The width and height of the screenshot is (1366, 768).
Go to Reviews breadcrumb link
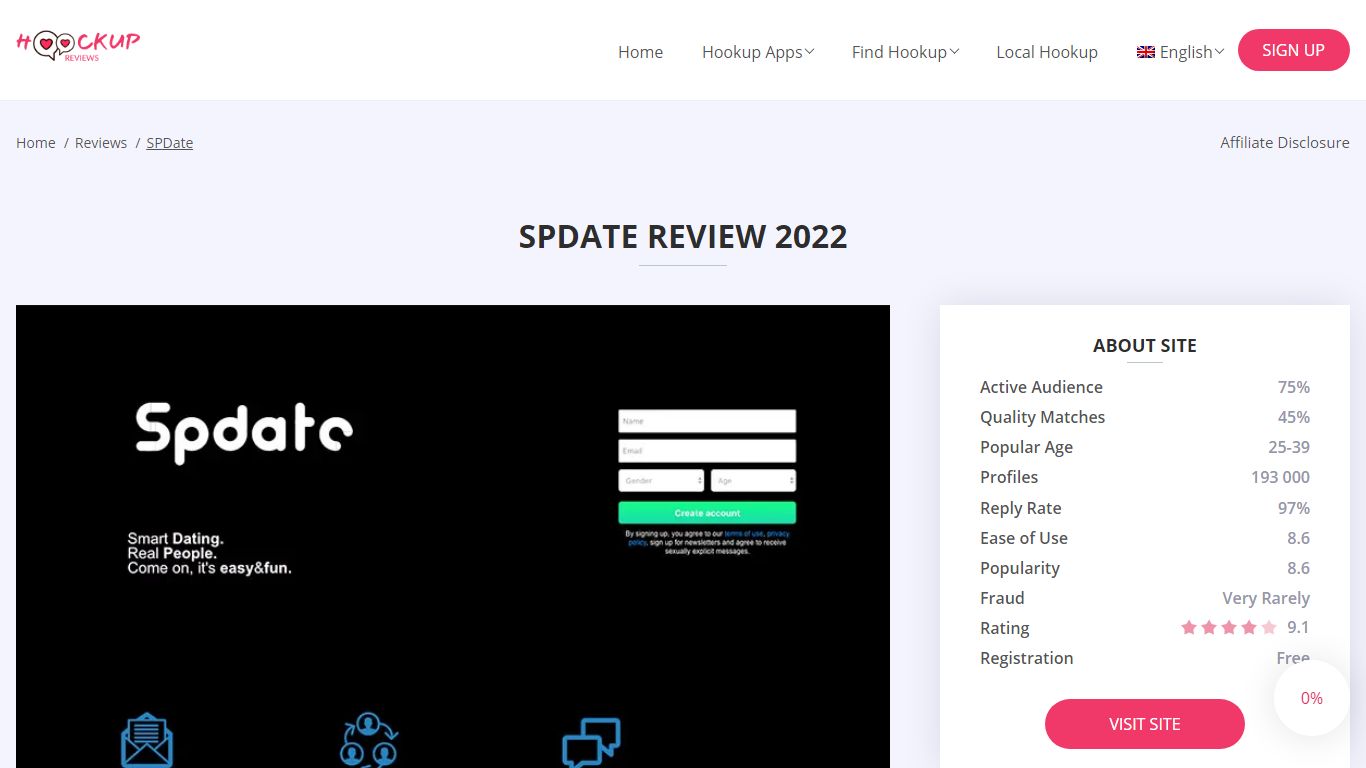(101, 143)
